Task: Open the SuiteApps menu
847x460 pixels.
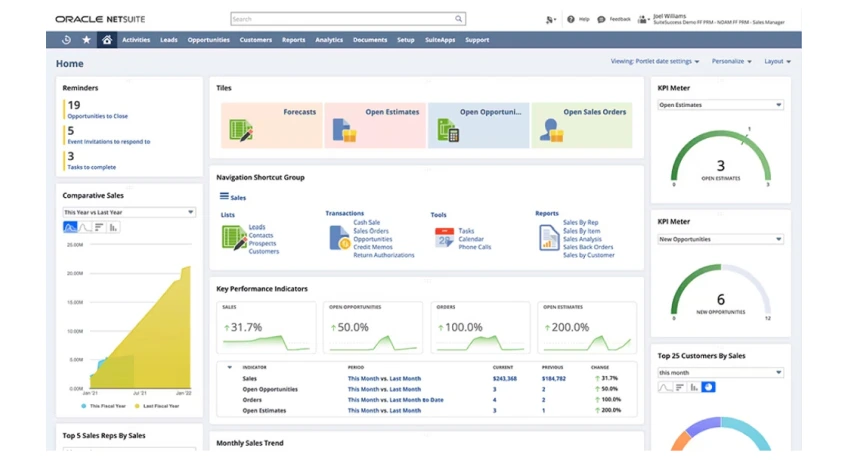Action: click(x=440, y=40)
